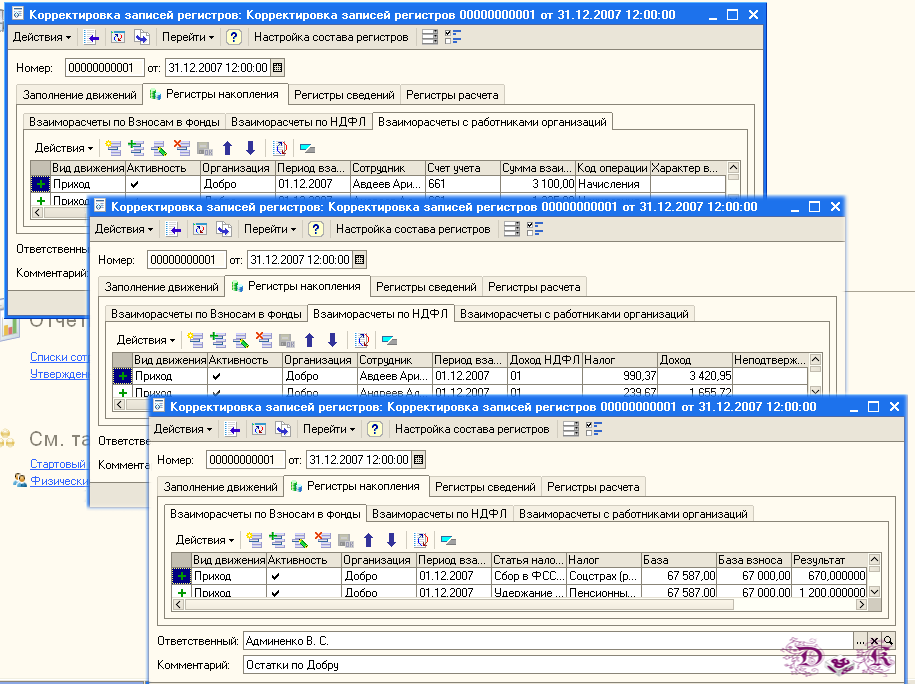Viewport: 915px width, 684px height.
Task: Move the row down with the blue down arrow in the НДФЛ table toolbar
Action: click(332, 340)
